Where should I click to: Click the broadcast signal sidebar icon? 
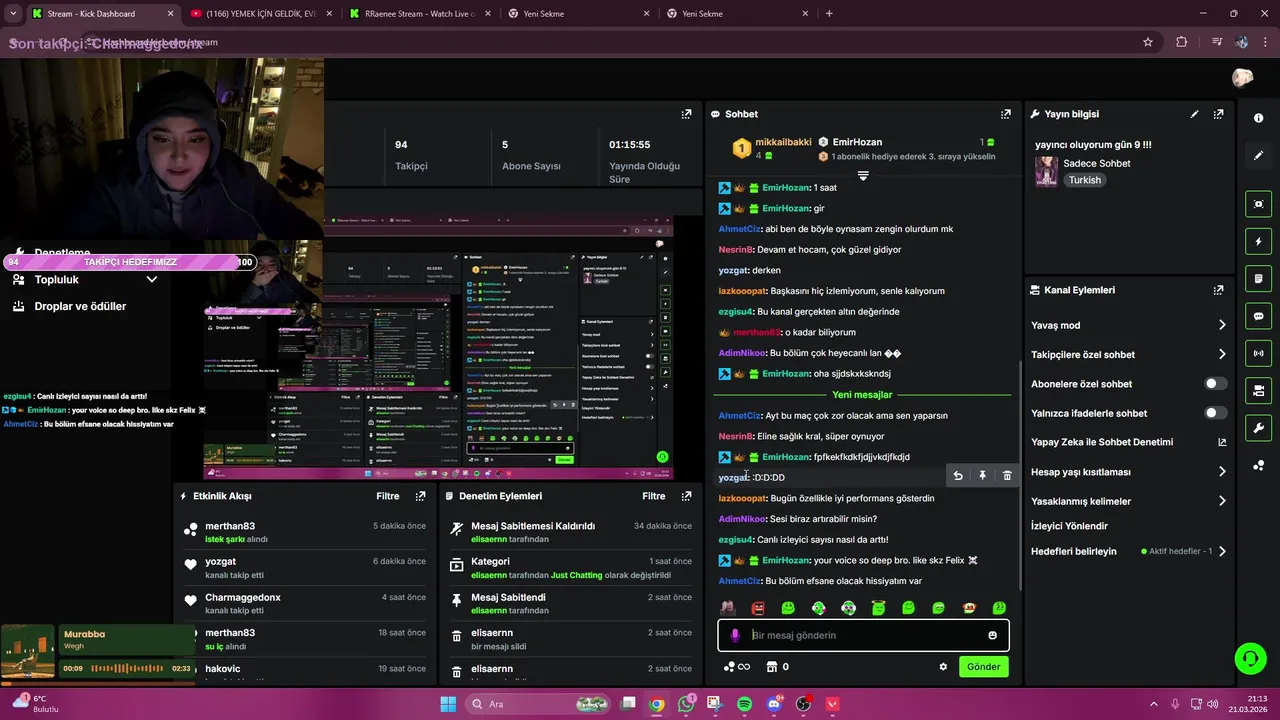(x=1258, y=353)
